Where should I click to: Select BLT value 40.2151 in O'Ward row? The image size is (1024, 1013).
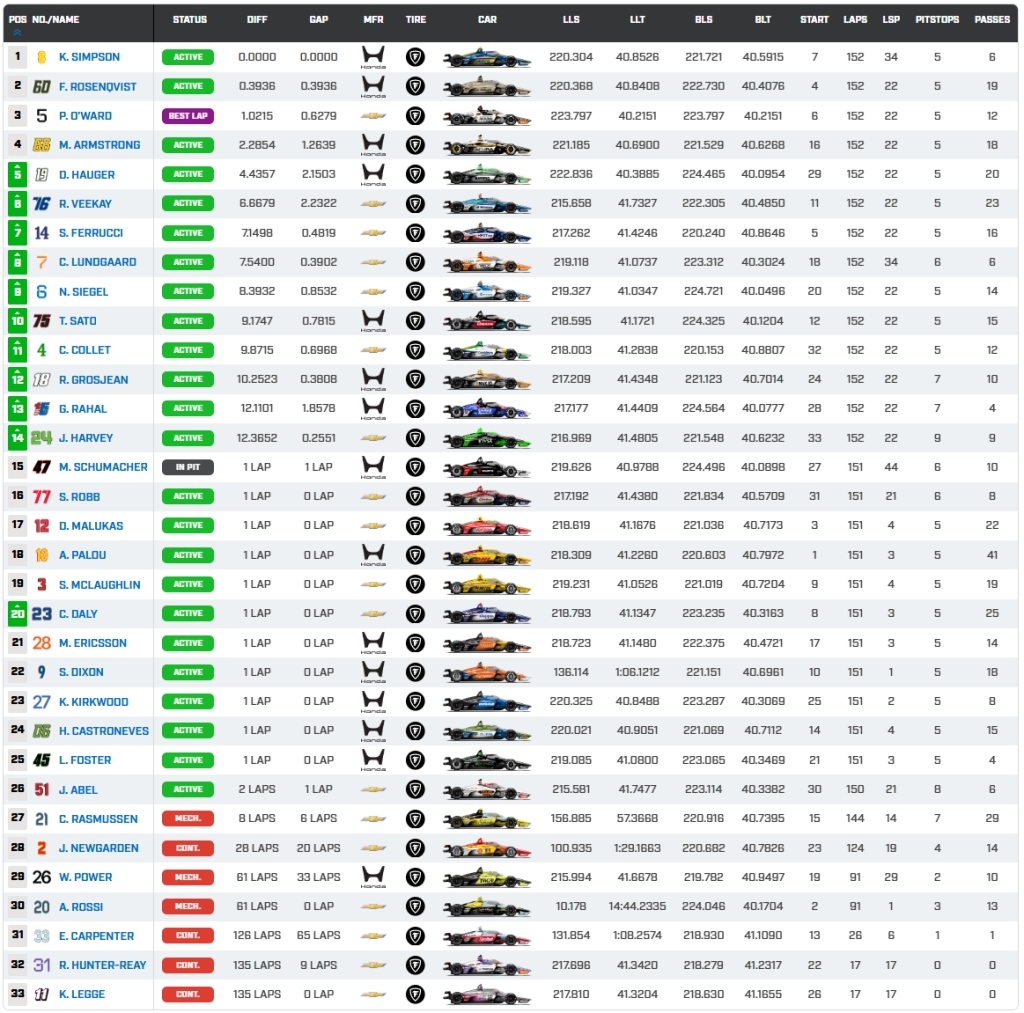(x=763, y=116)
